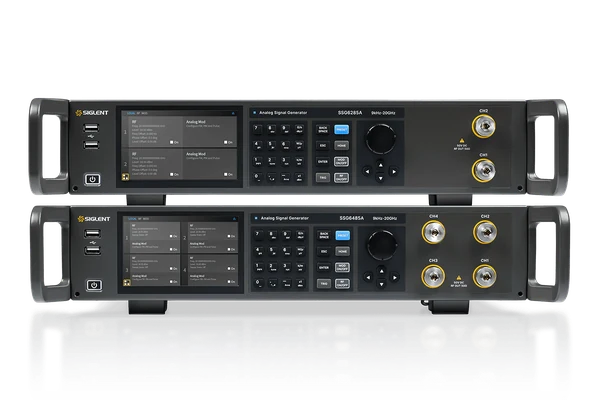Tap the CH2 RF connector on the bottom unit
The width and height of the screenshot is (600, 400).
pyautogui.click(x=485, y=232)
